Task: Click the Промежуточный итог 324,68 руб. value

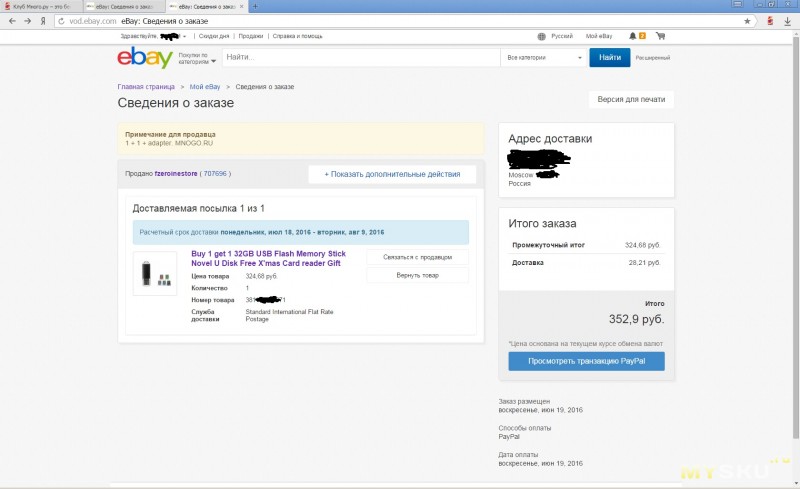Action: [642, 245]
